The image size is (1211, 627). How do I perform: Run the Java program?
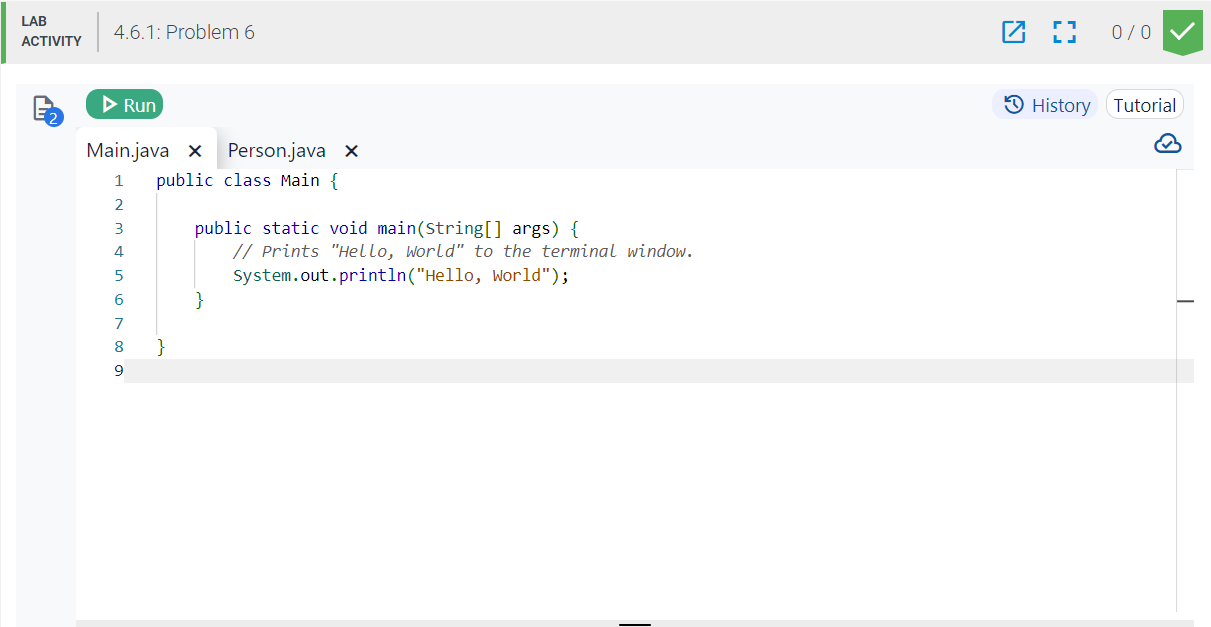[x=123, y=104]
